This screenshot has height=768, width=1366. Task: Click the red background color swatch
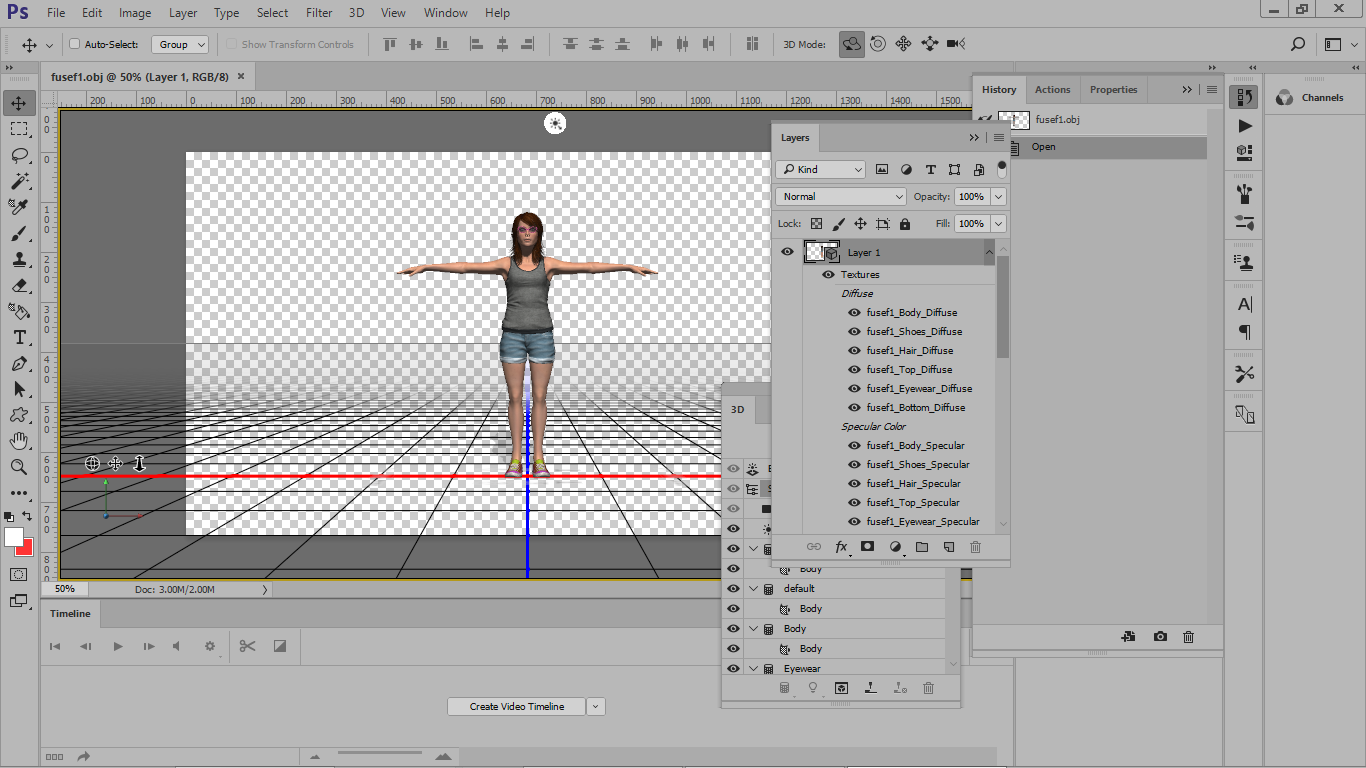(x=27, y=548)
